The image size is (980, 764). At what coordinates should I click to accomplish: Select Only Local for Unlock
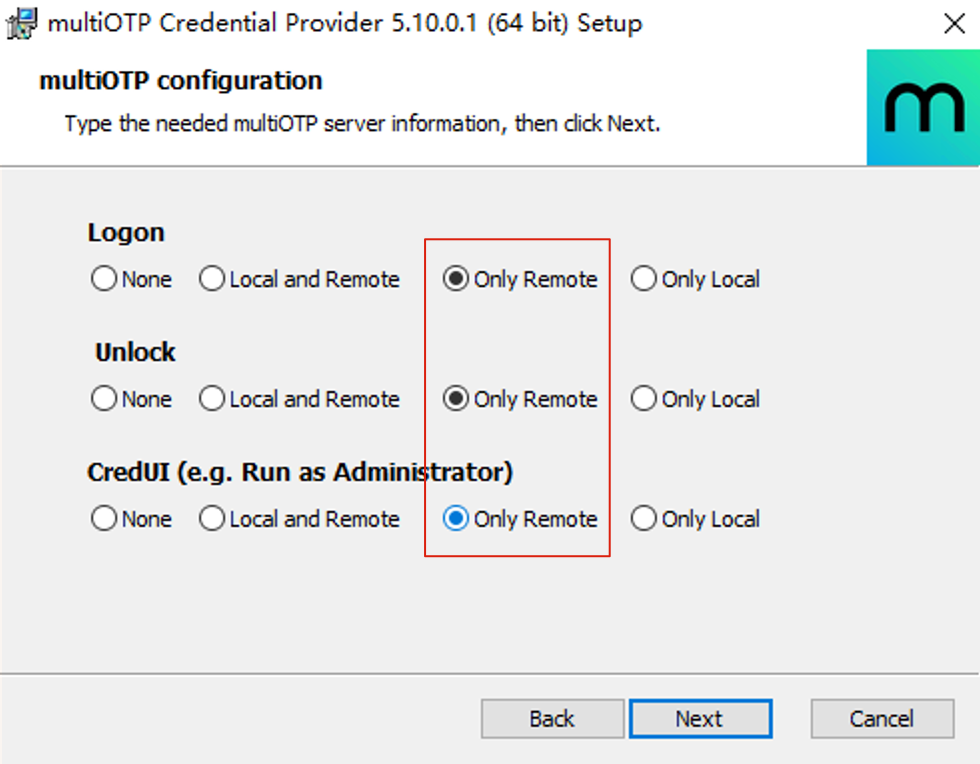coord(643,399)
